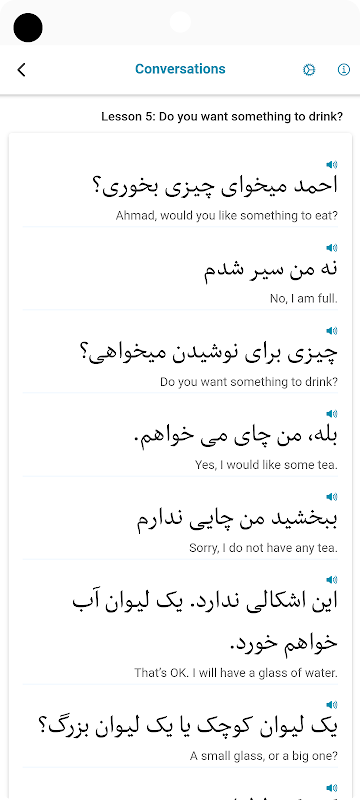Open the info icon in header

(x=344, y=70)
